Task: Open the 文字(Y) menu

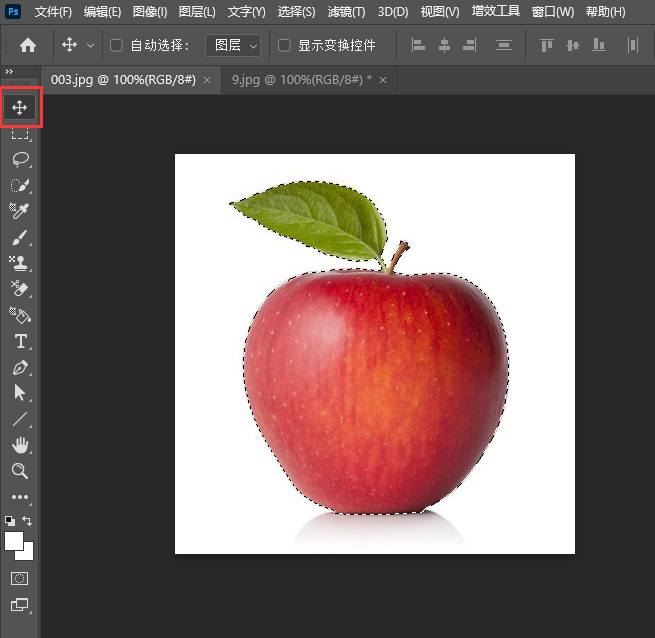Action: tap(246, 12)
